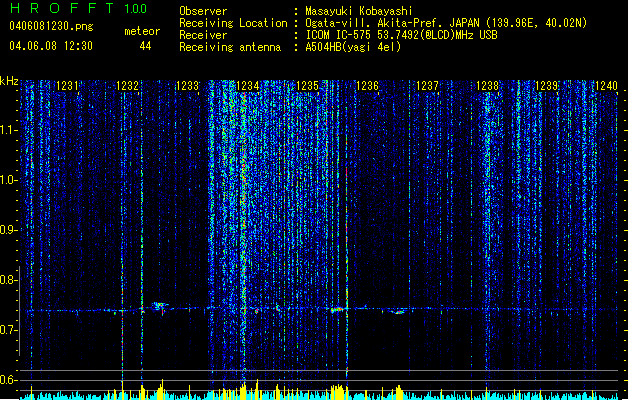The width and height of the screenshot is (629, 400).
Task: Click the Observer label
Action: point(203,11)
